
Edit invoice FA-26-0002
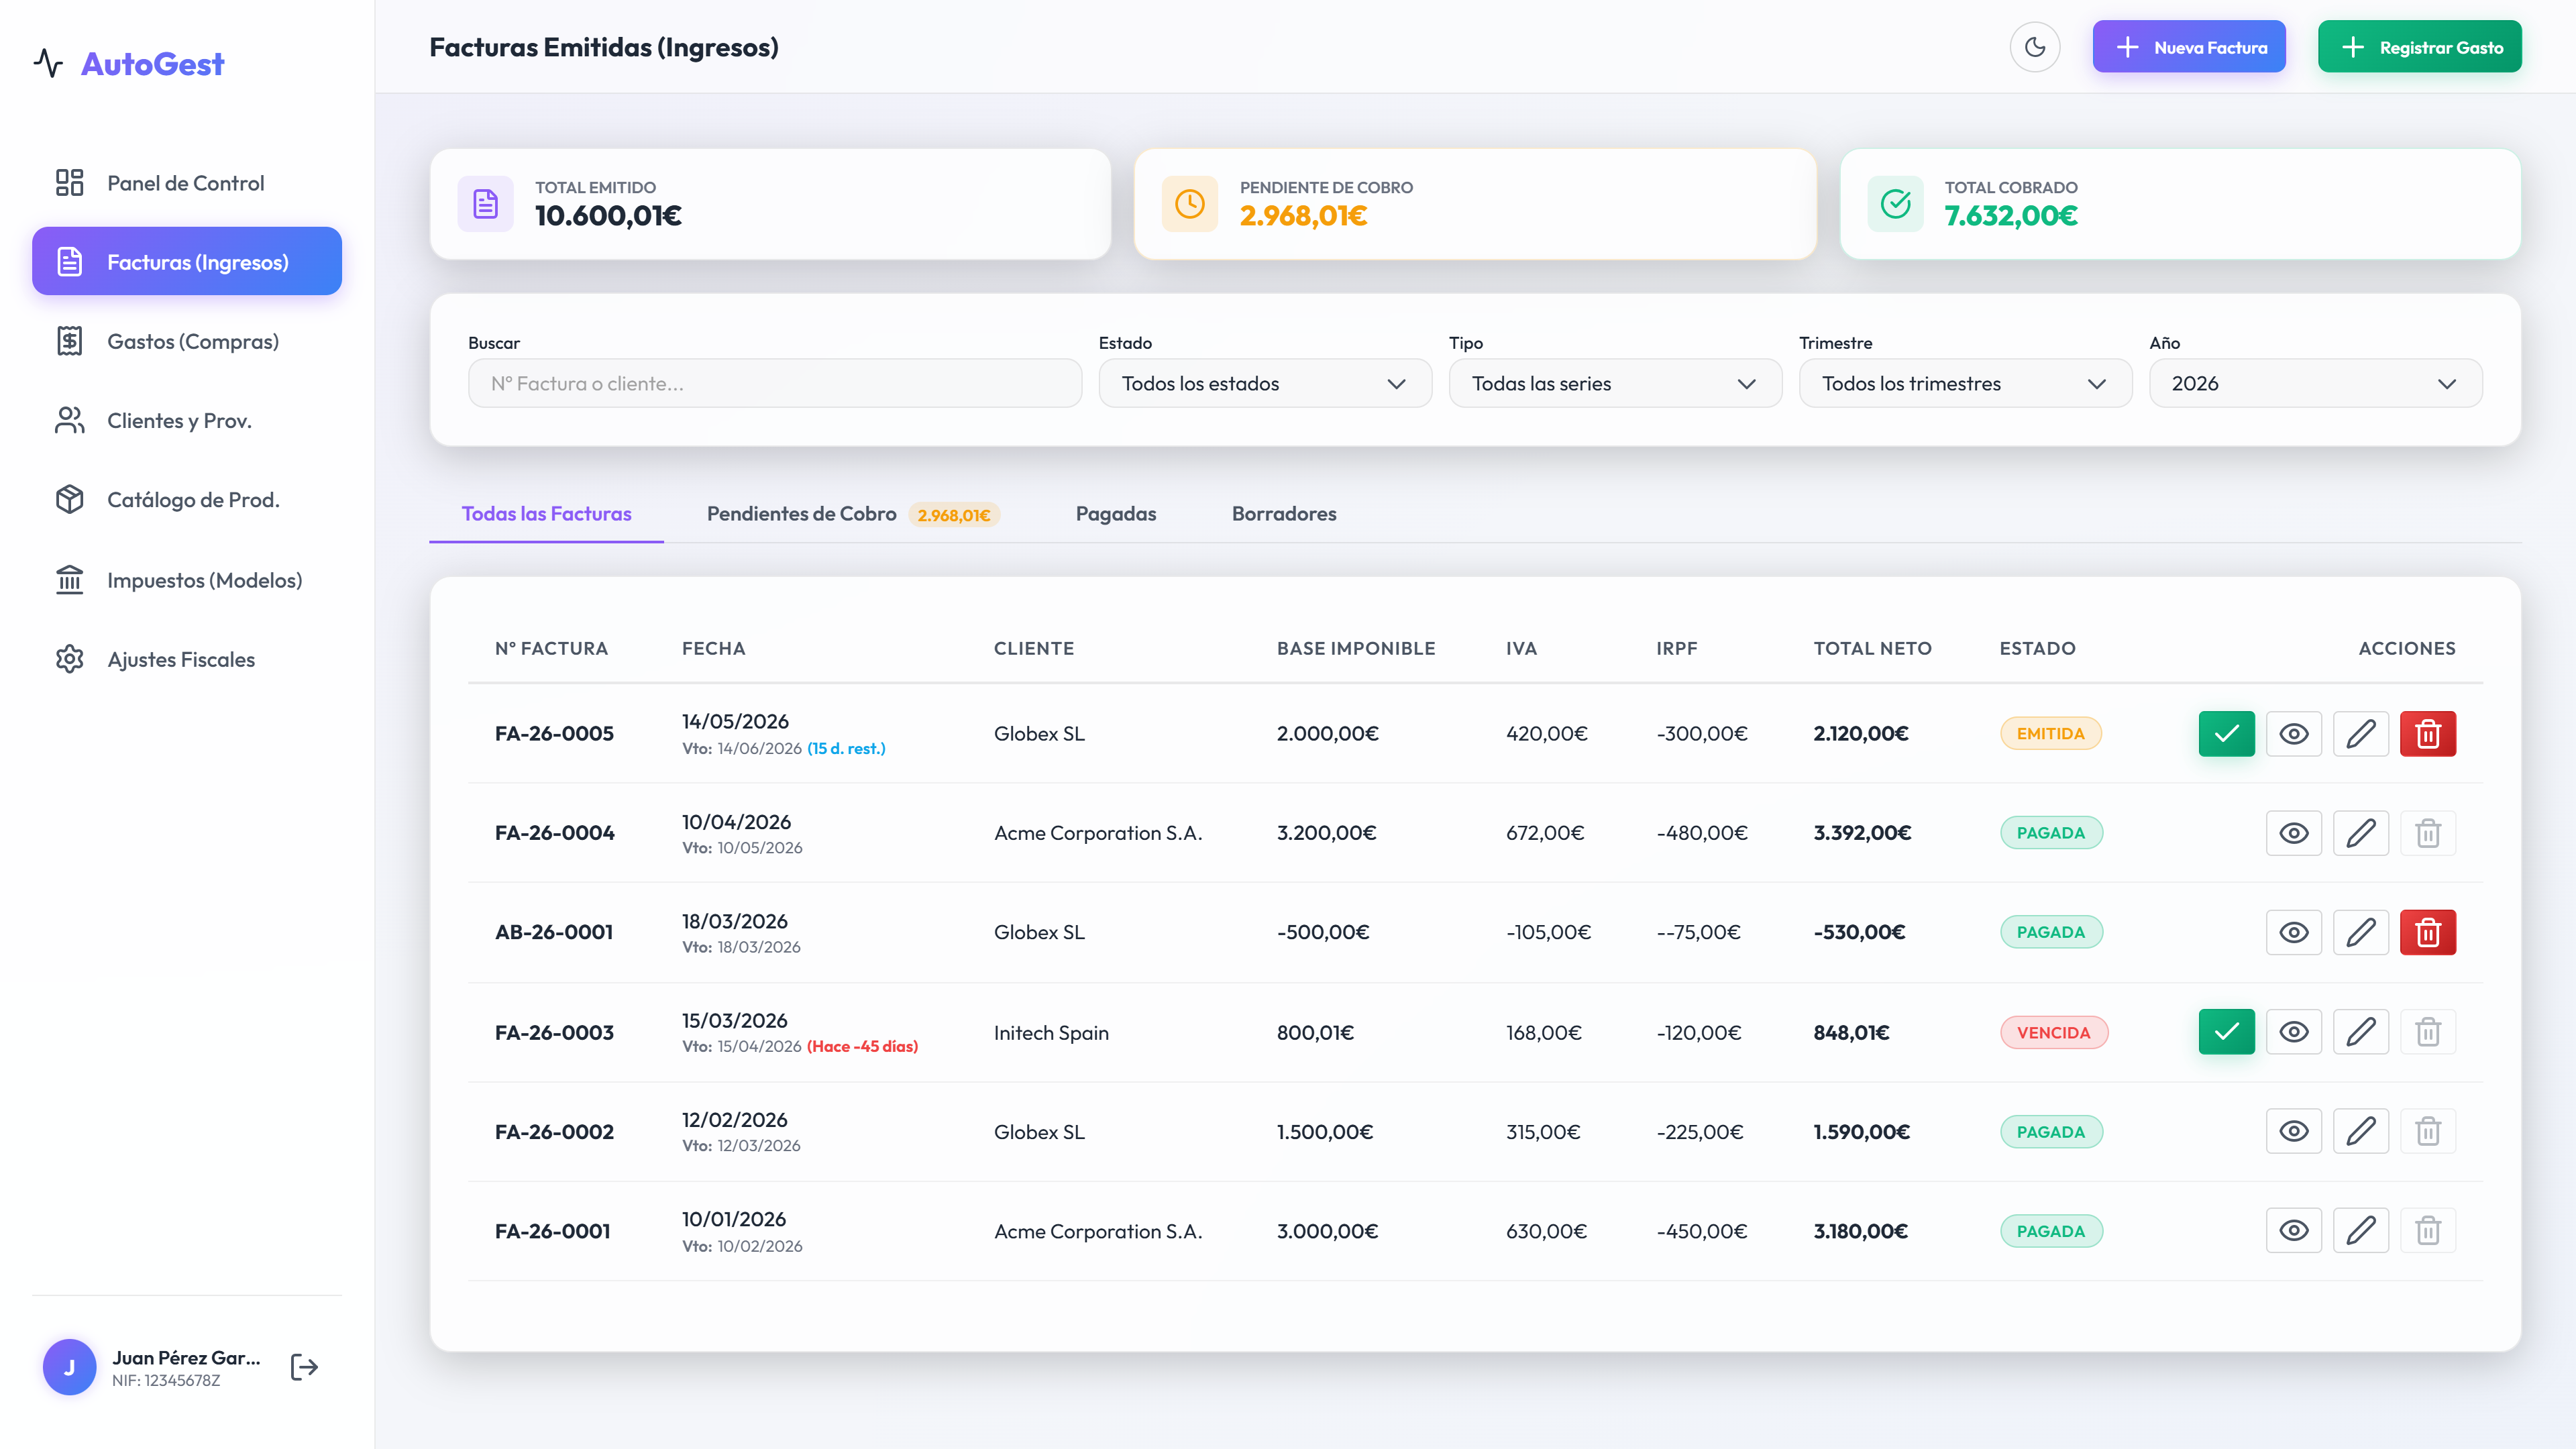2360,1131
